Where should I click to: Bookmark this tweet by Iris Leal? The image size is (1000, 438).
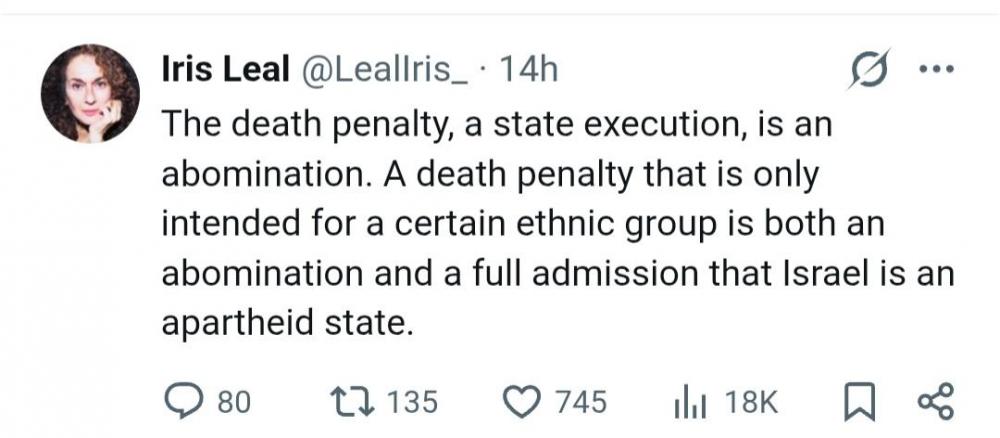(858, 403)
